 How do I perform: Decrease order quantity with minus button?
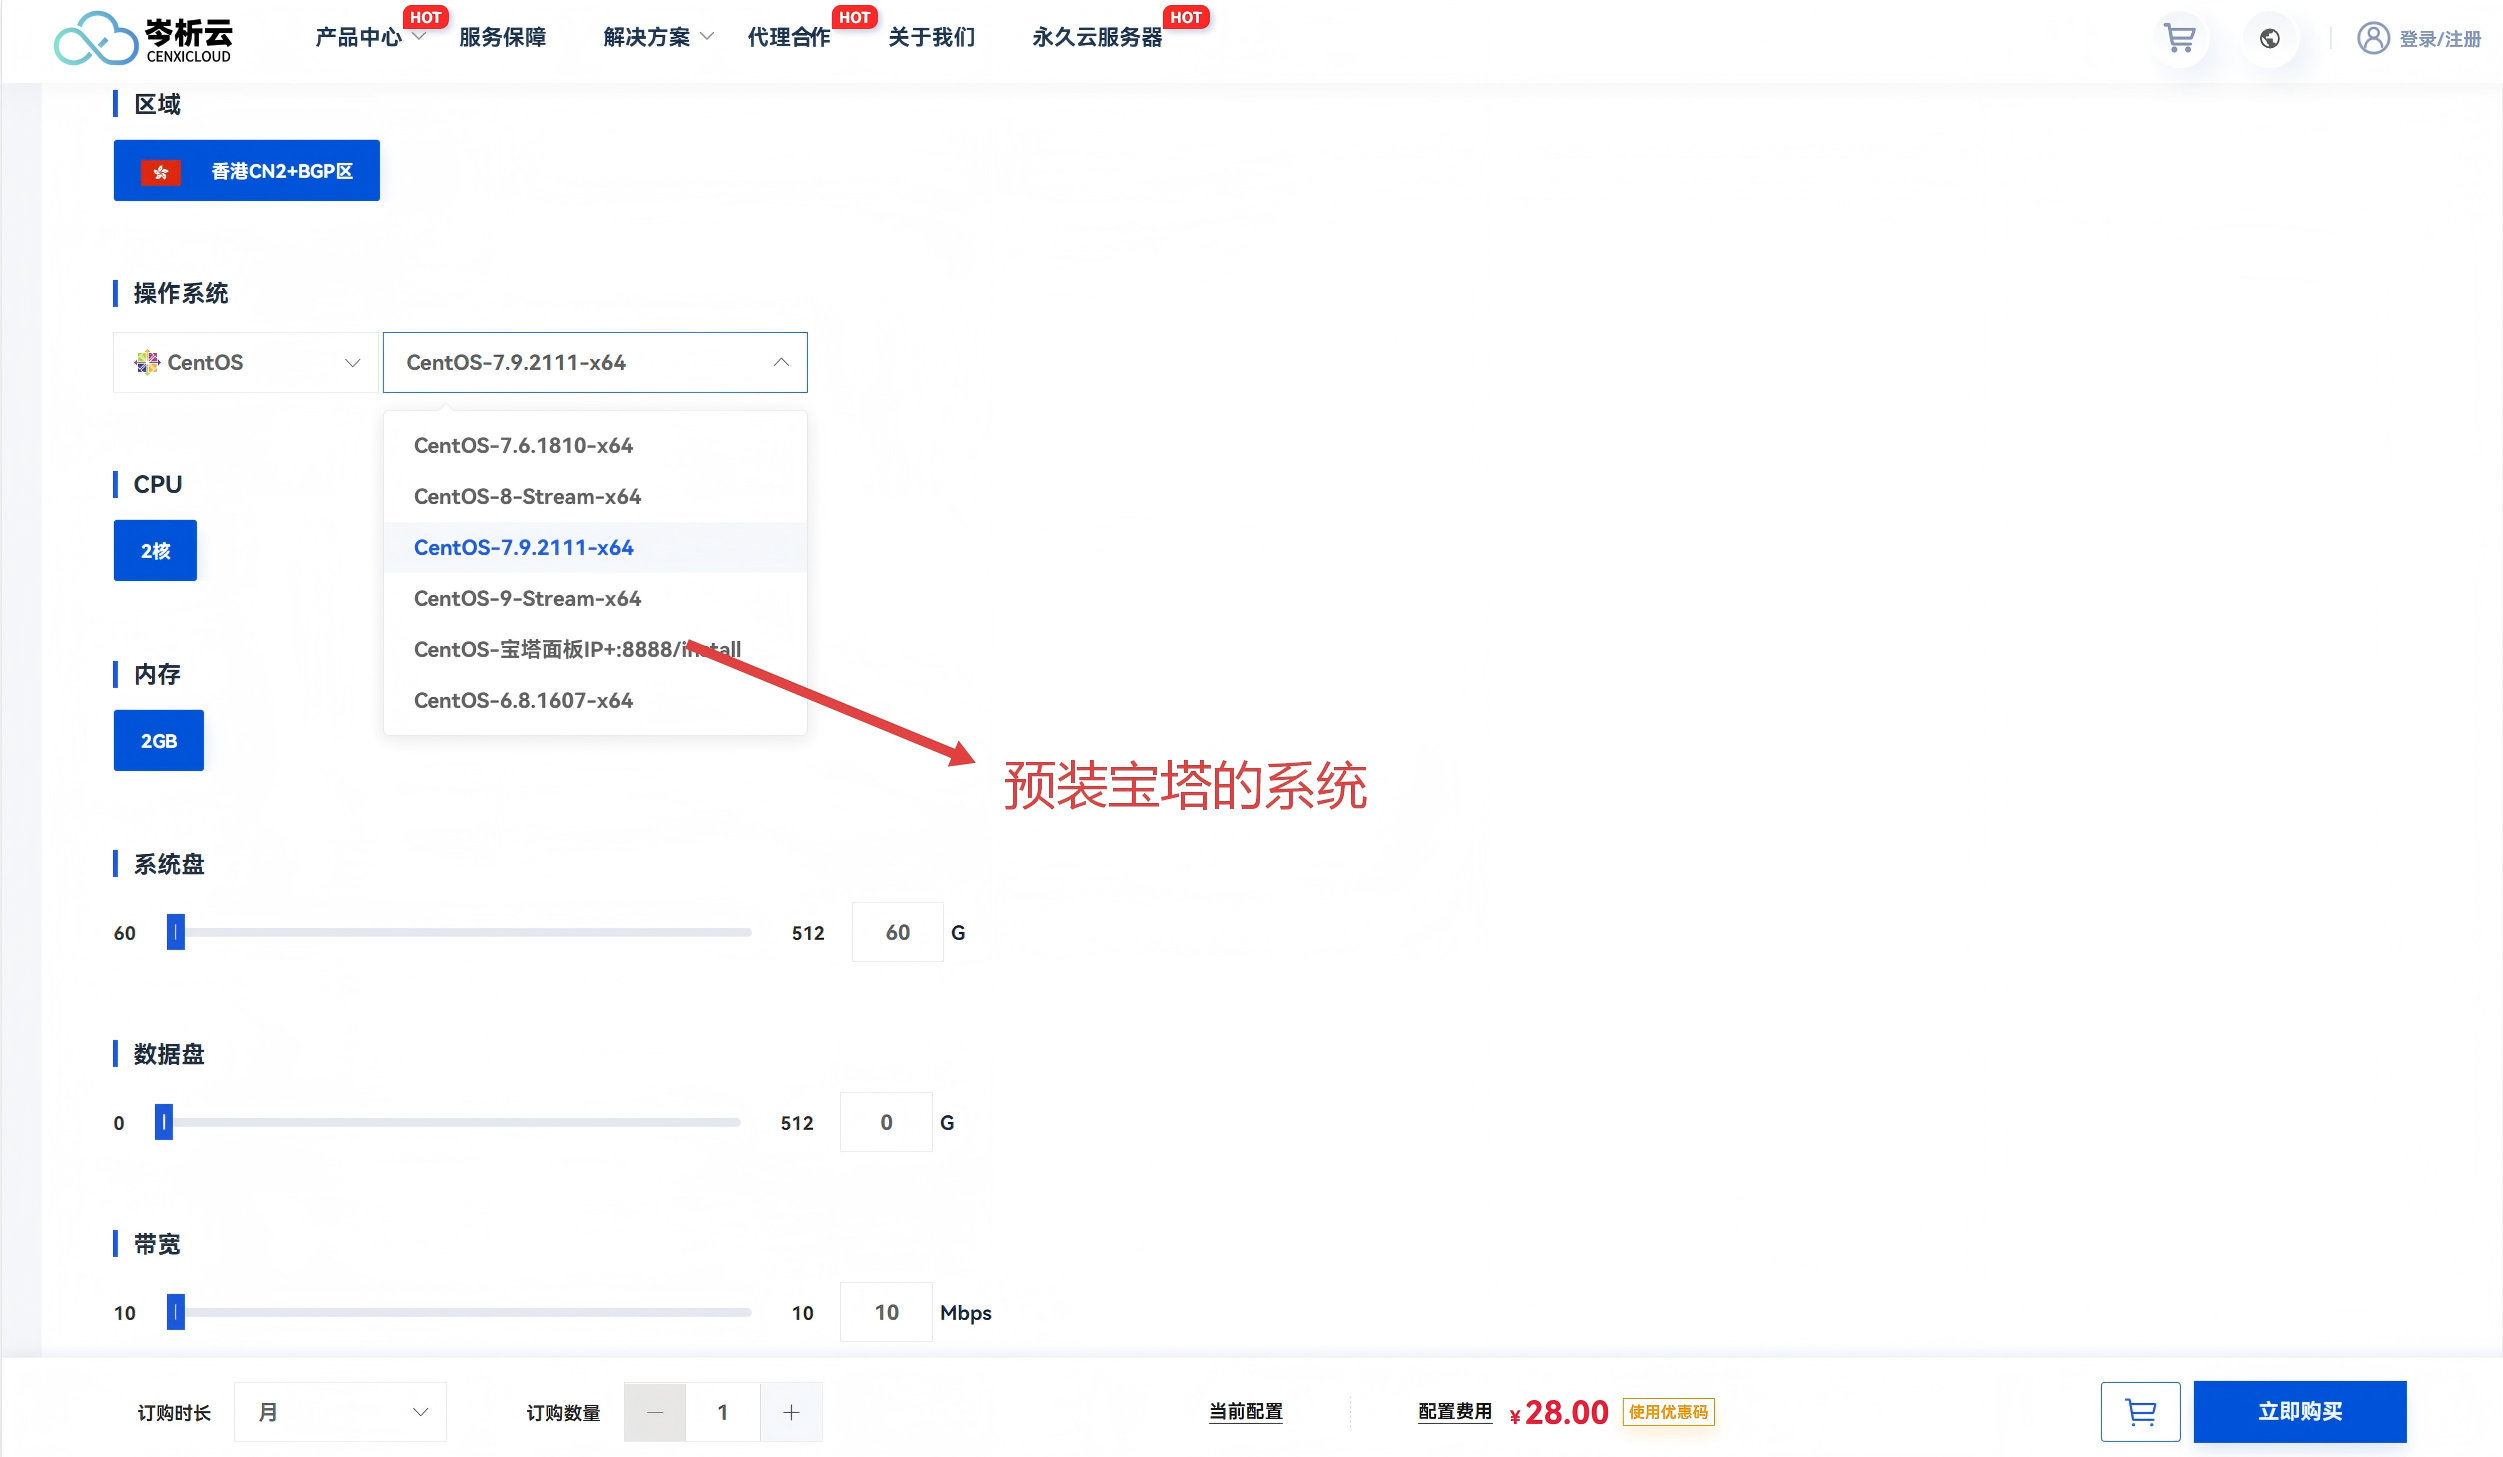click(x=655, y=1411)
